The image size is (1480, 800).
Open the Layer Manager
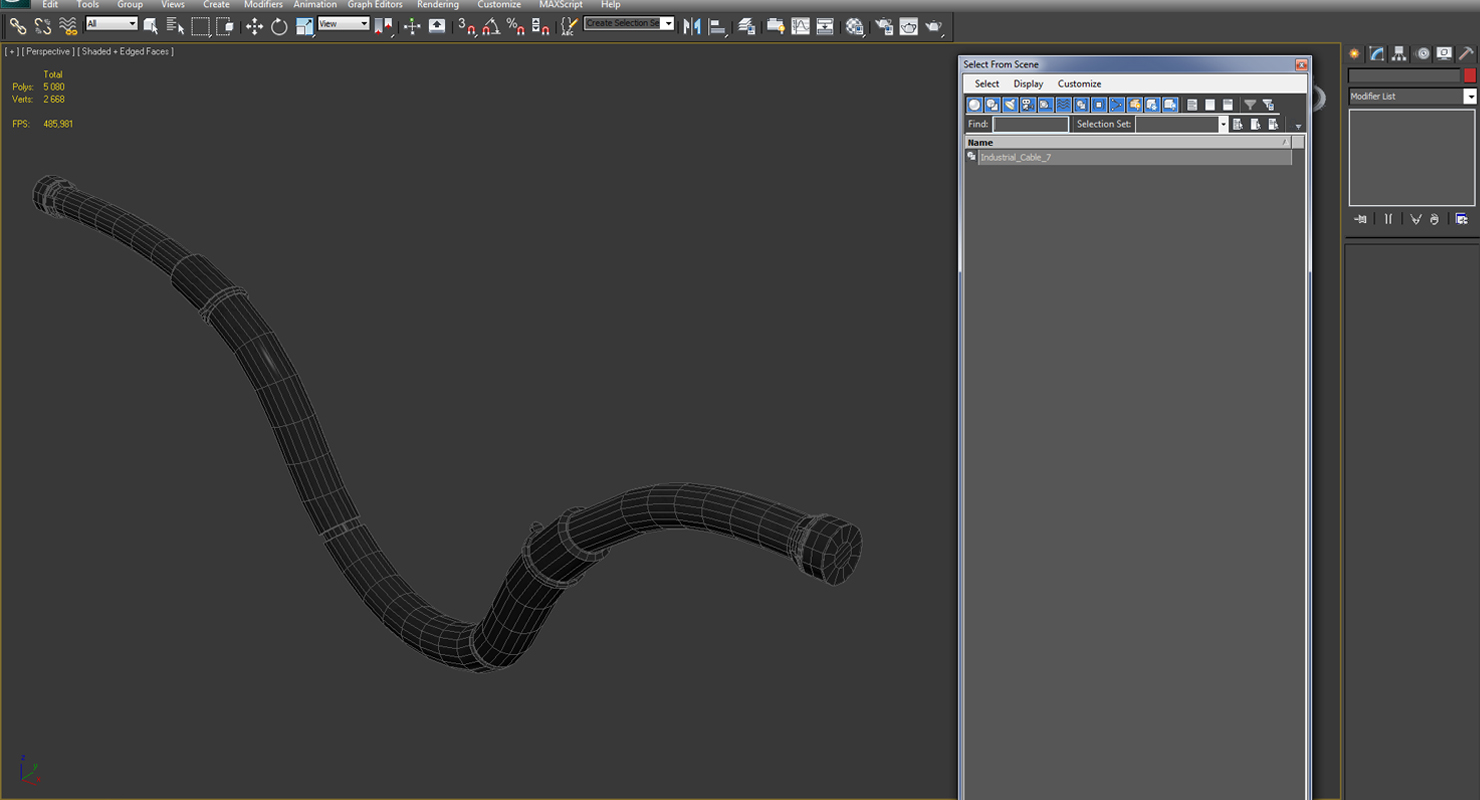[x=746, y=26]
